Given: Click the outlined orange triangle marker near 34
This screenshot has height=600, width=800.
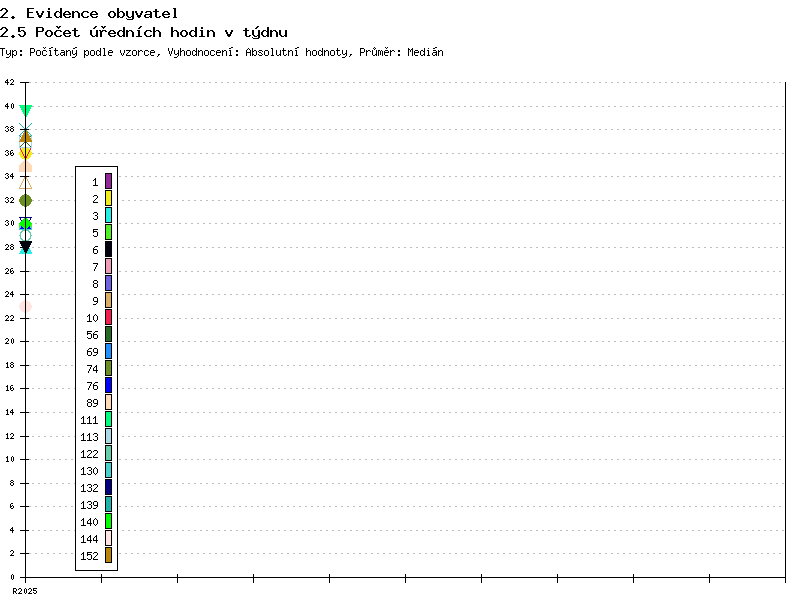Looking at the screenshot, I should pos(26,182).
